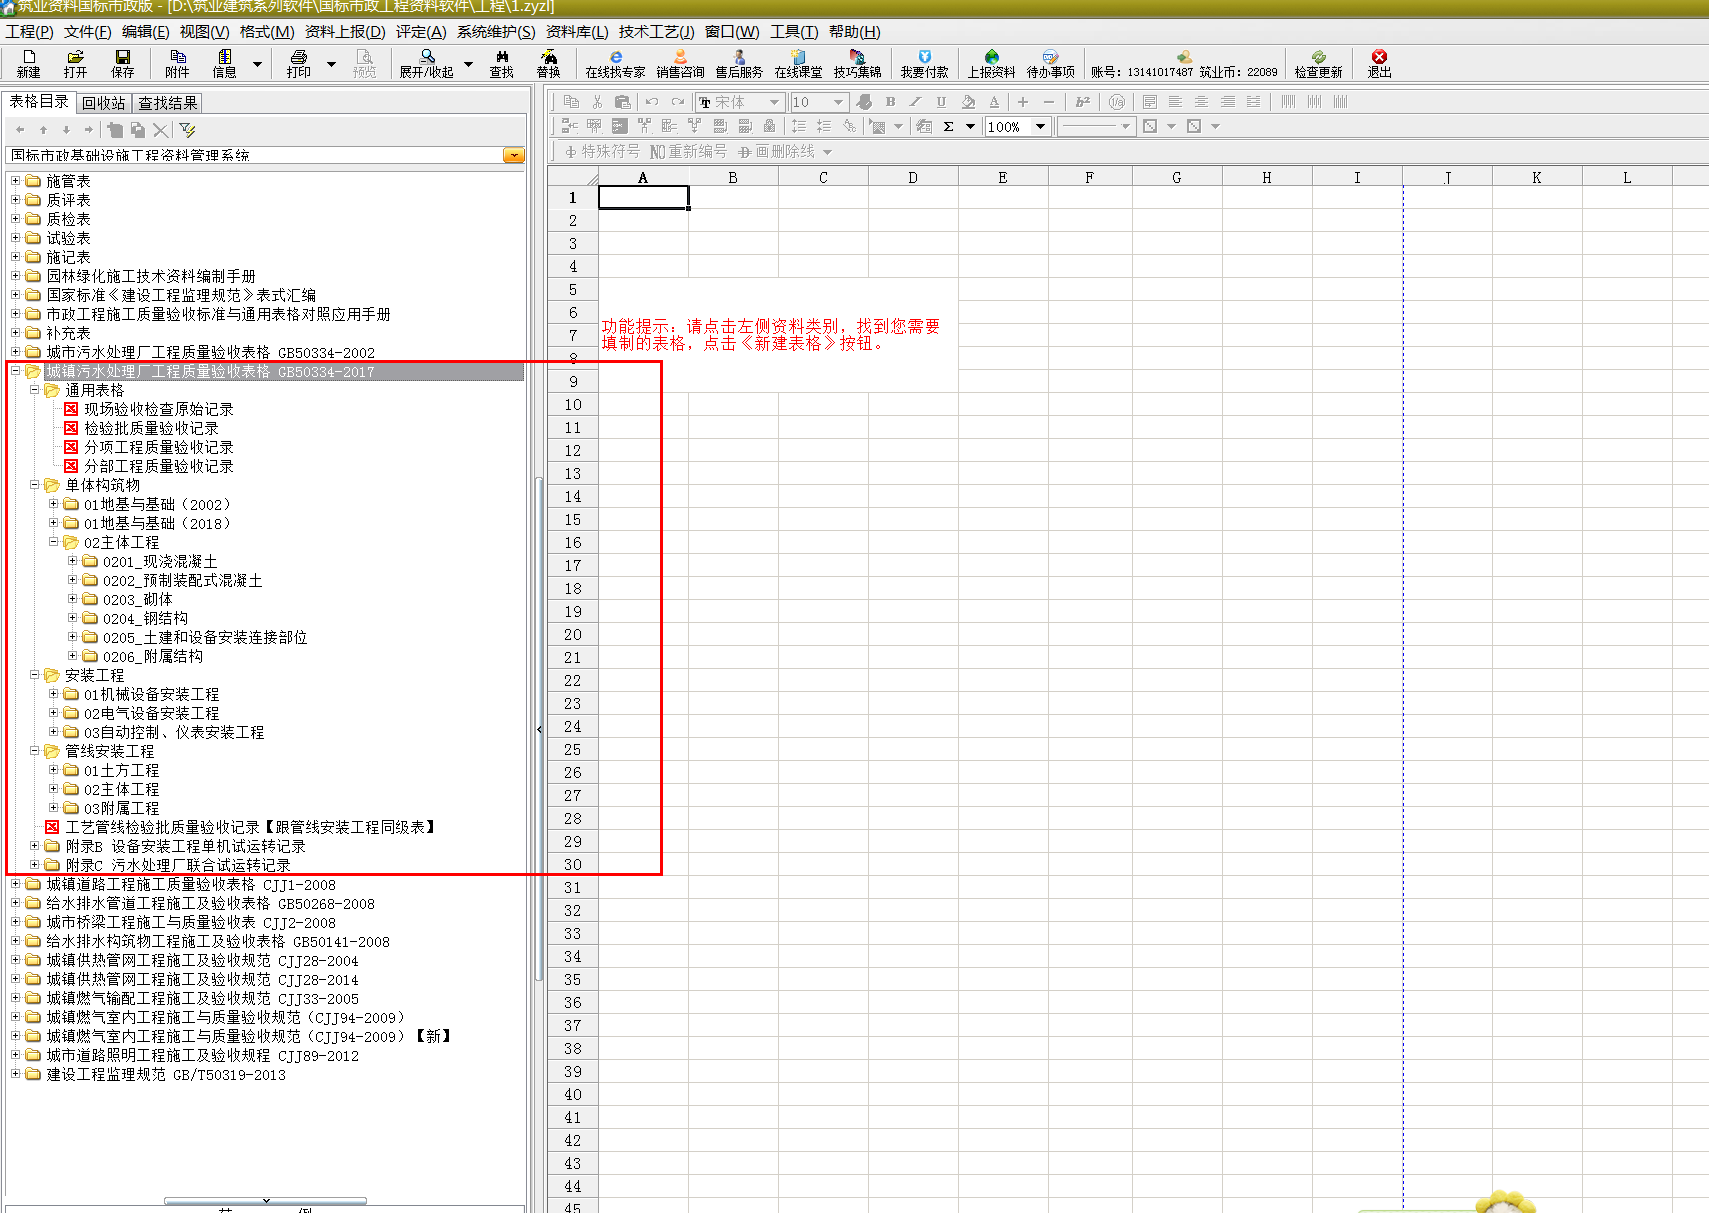1709x1213 pixels.
Task: Select cell A1 in the spreadsheet
Action: (x=643, y=198)
